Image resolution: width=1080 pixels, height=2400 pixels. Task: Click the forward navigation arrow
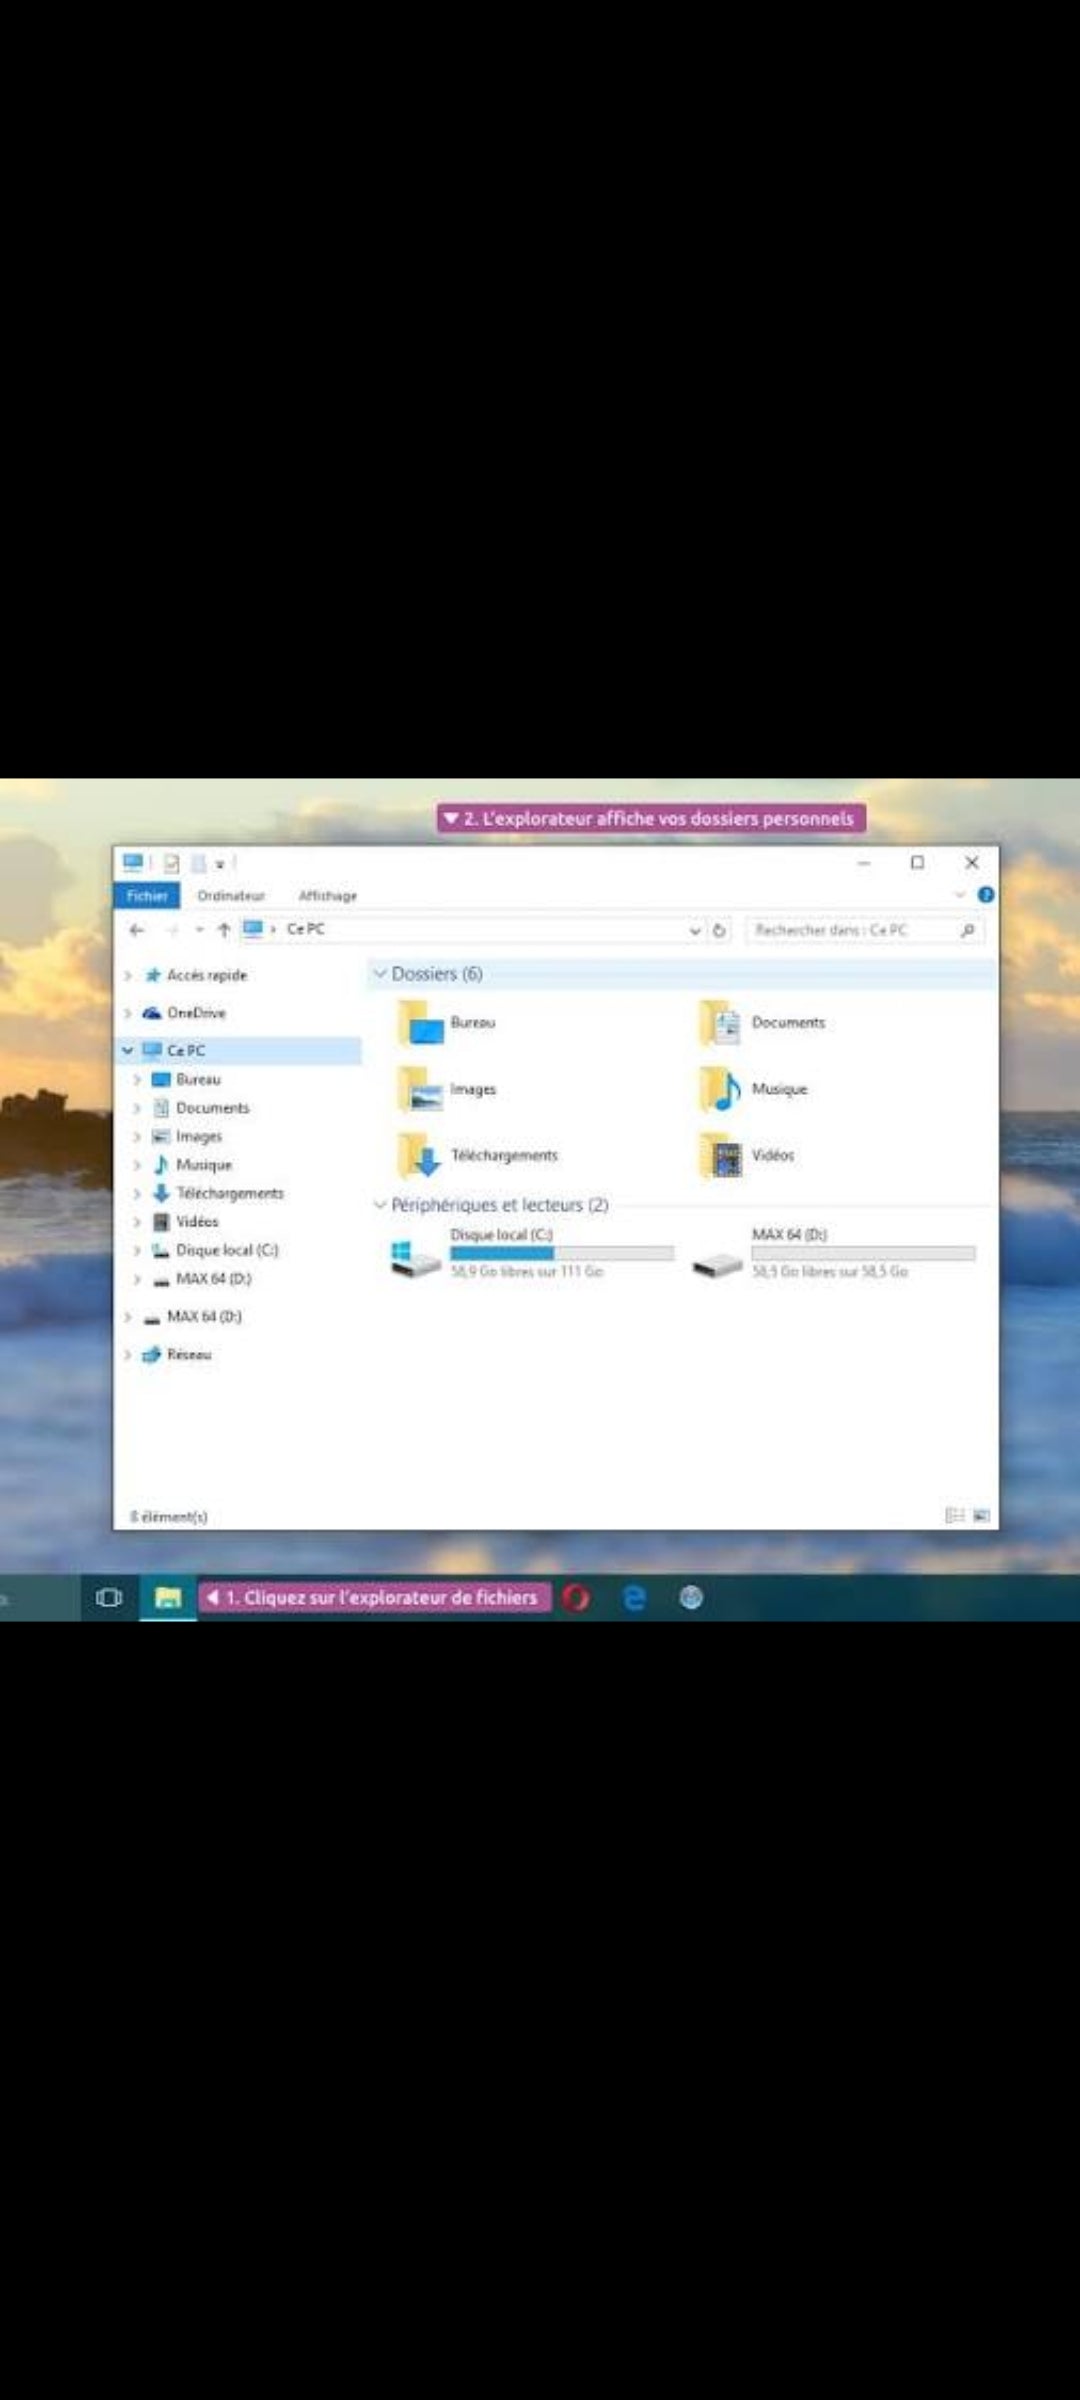[172, 930]
